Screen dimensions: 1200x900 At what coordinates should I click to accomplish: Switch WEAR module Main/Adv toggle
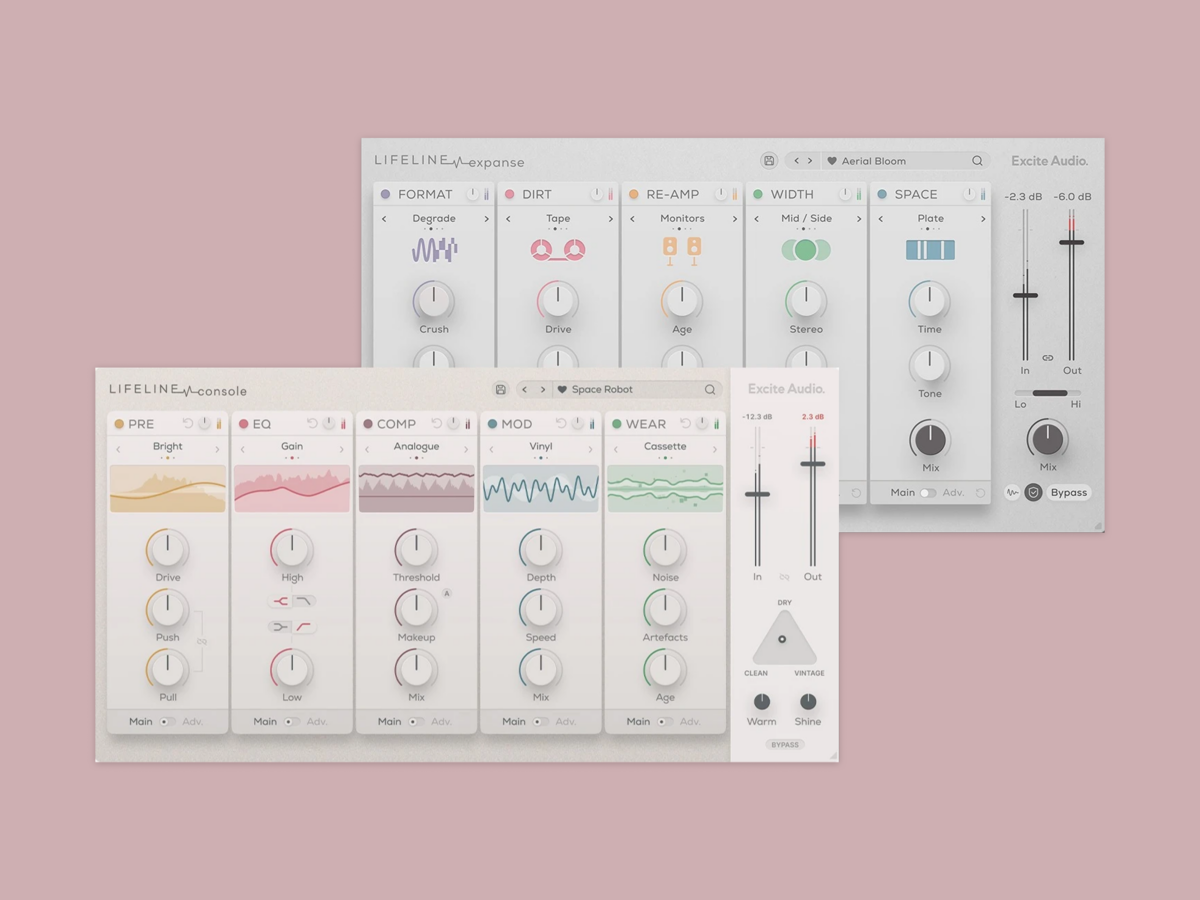tap(665, 722)
